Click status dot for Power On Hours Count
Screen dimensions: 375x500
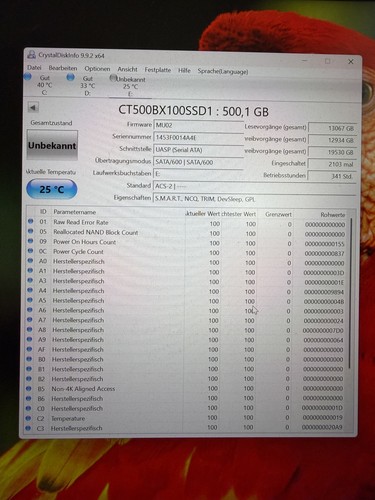(x=31, y=241)
